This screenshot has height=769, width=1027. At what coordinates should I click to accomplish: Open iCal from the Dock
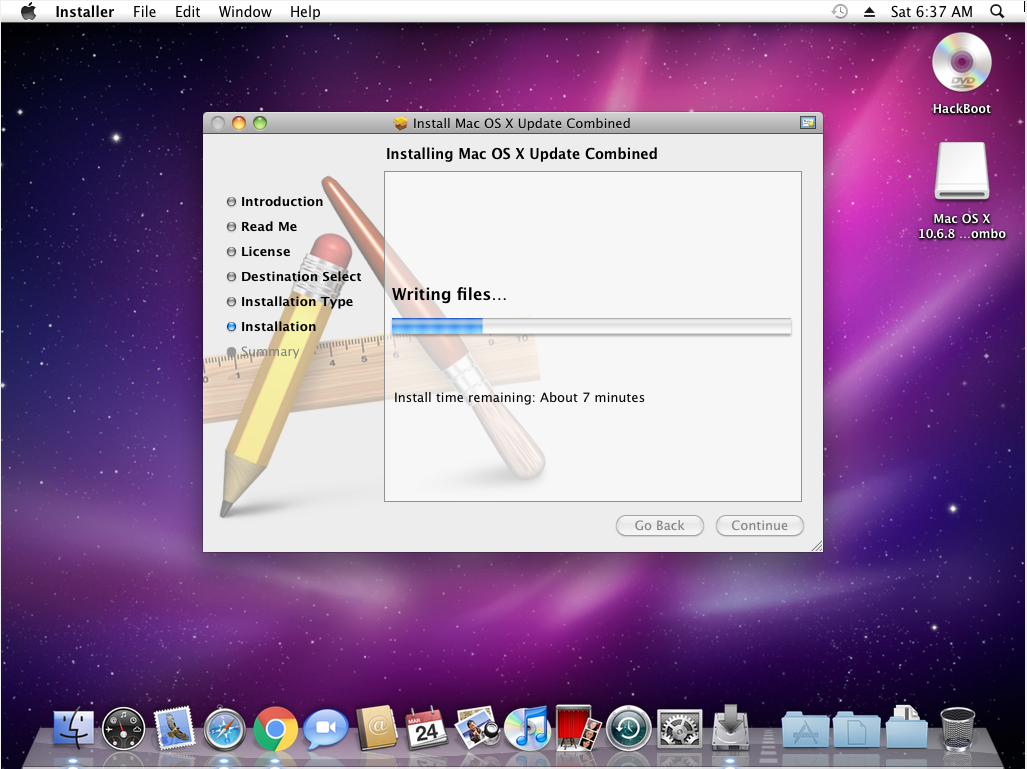coord(426,728)
